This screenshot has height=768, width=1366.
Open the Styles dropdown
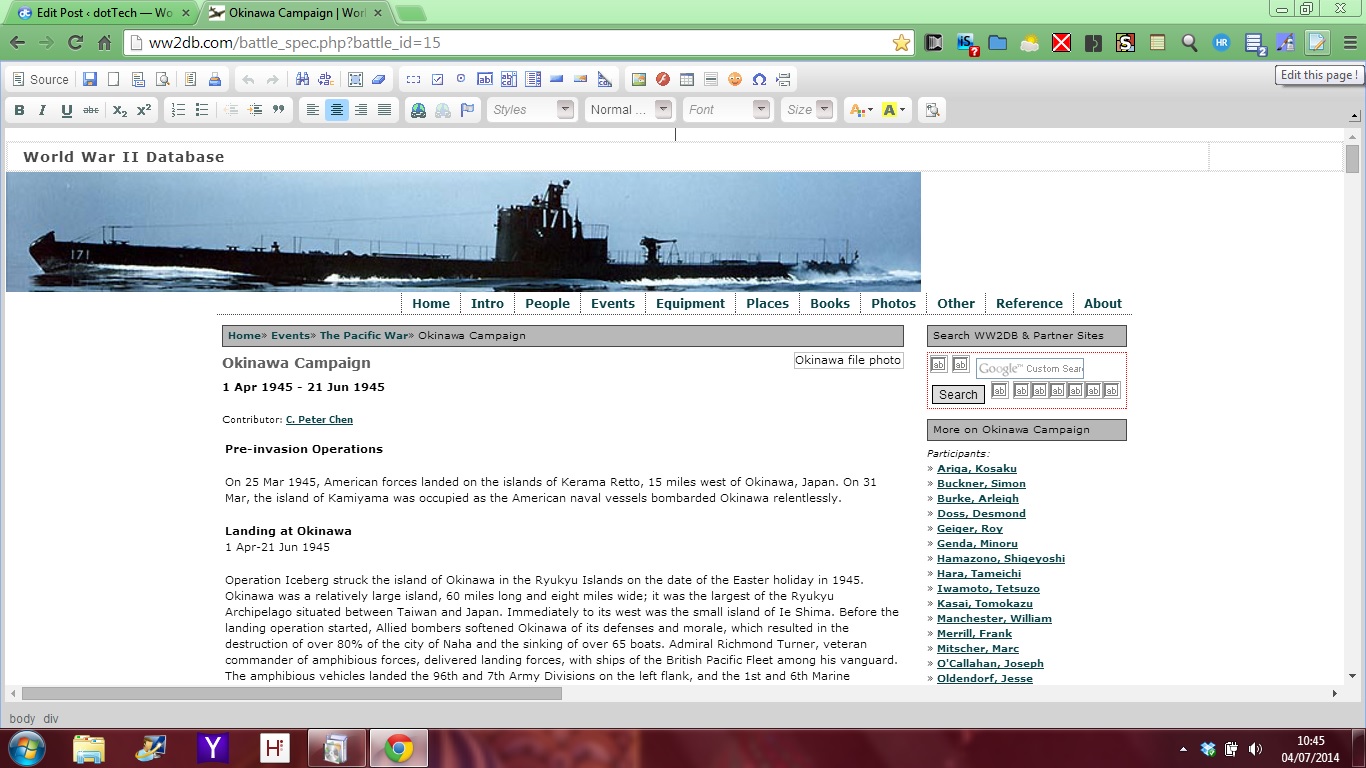point(532,110)
